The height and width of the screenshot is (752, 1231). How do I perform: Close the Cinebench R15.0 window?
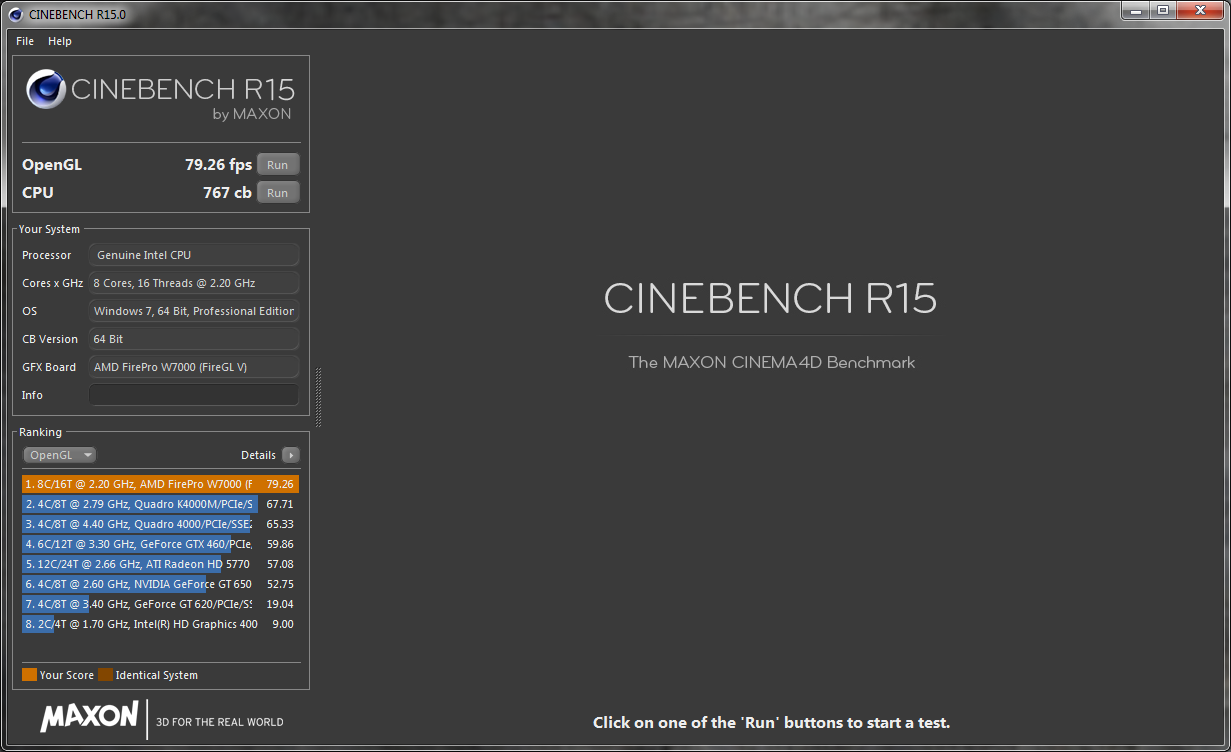coord(1200,11)
